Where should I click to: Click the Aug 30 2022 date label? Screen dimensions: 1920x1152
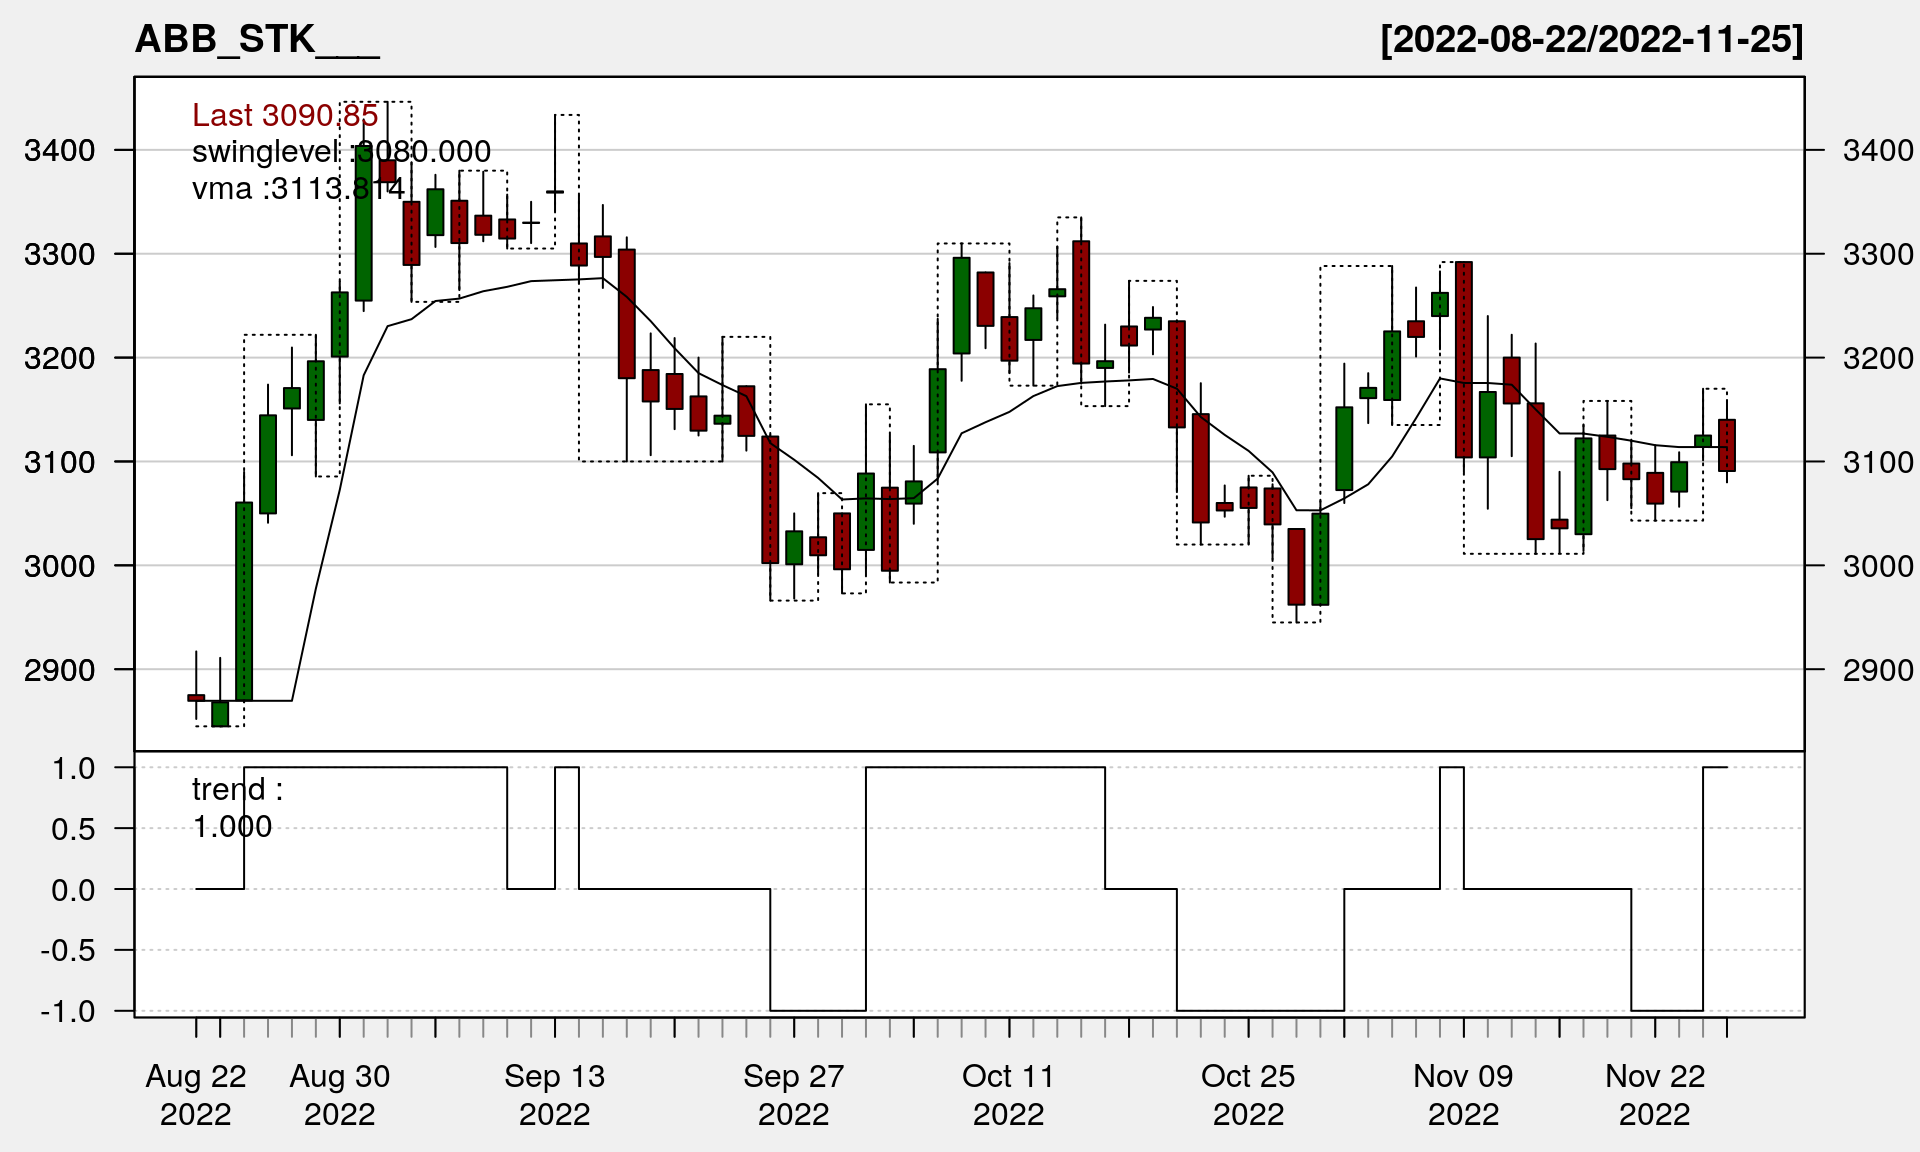coord(340,1094)
